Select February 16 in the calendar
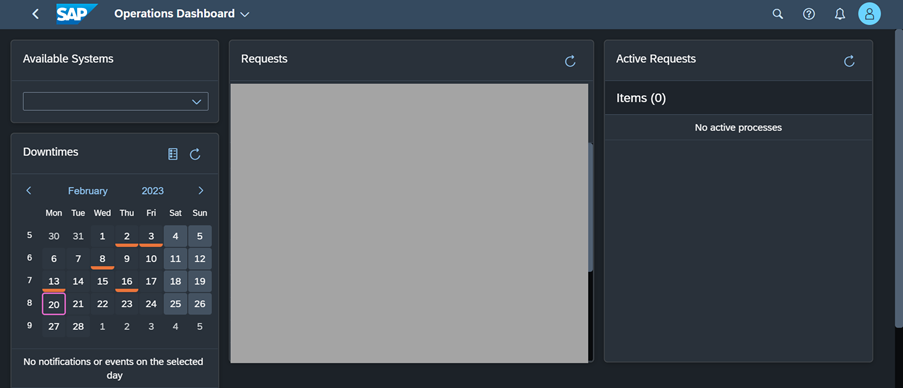The image size is (903, 388). [127, 282]
